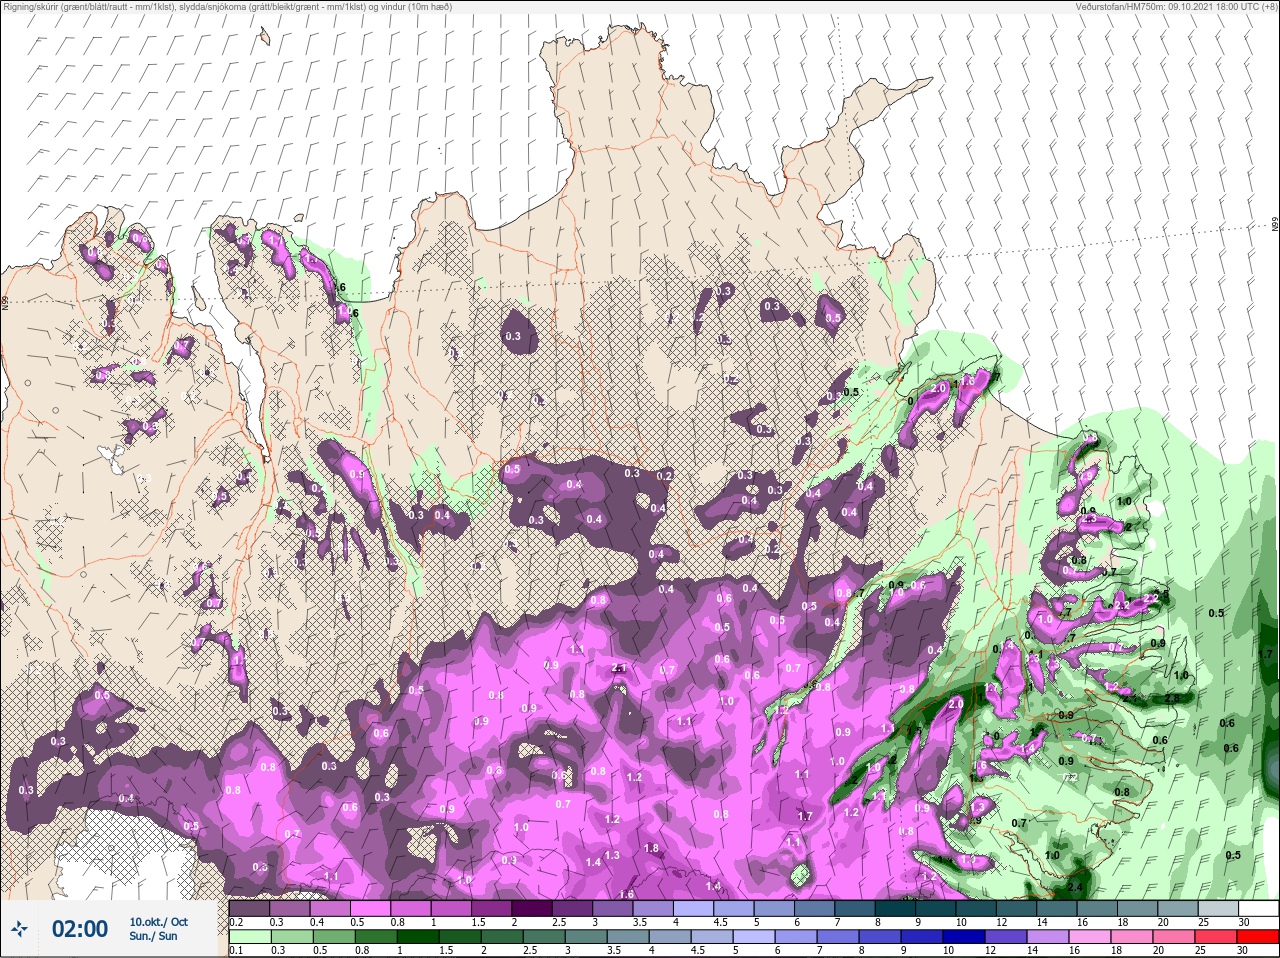
Task: Click the '2.8' rain value on the map
Action: pos(1173,698)
